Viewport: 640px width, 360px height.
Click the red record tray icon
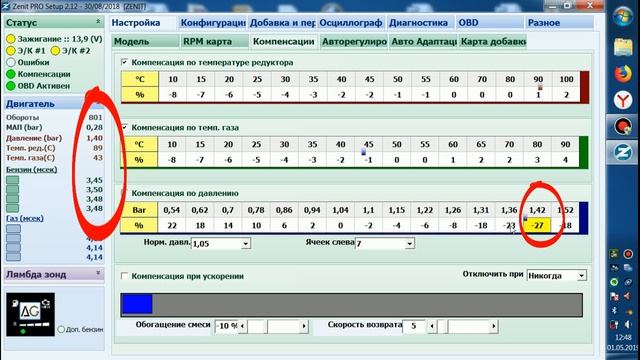click(628, 254)
